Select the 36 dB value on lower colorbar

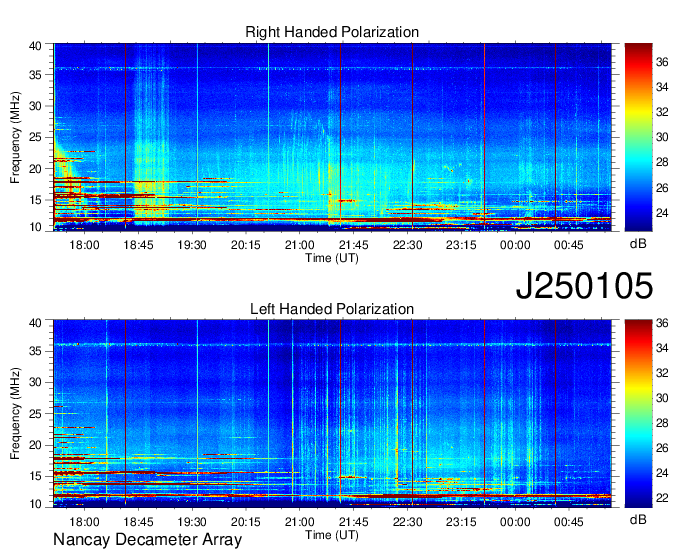point(662,323)
